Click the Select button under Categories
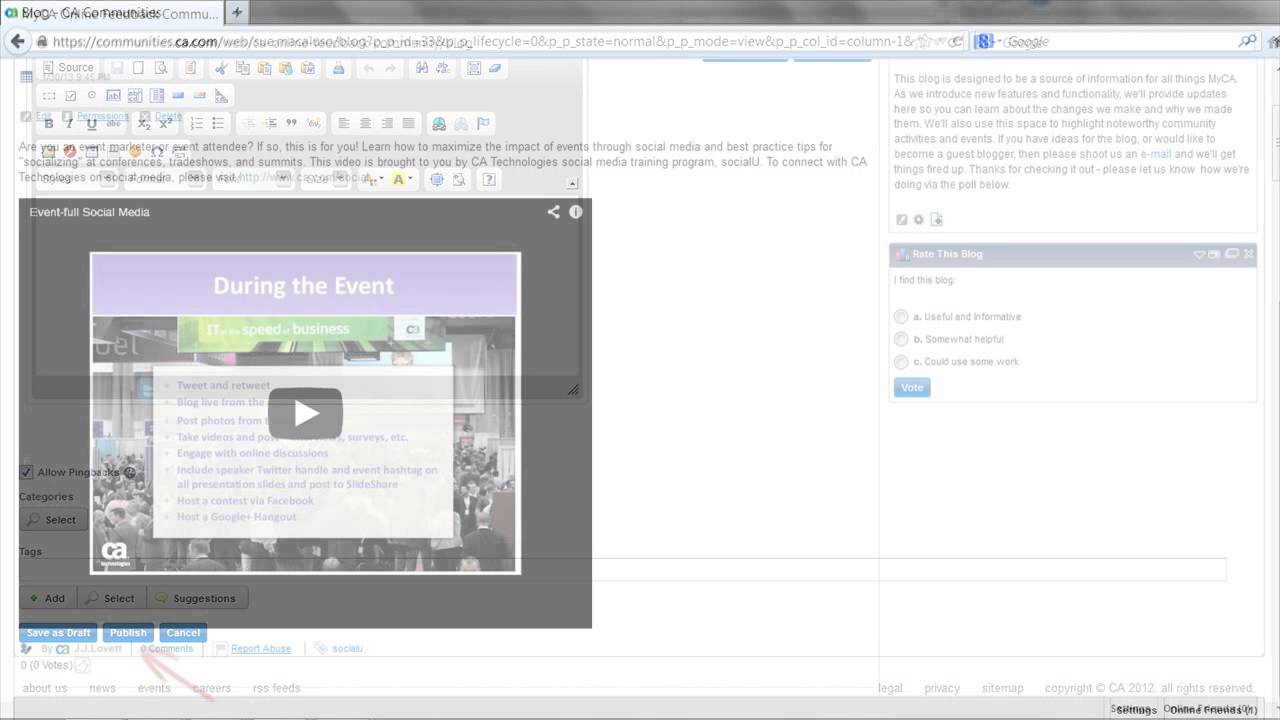Screen dimensions: 1280x720 (x=51, y=520)
